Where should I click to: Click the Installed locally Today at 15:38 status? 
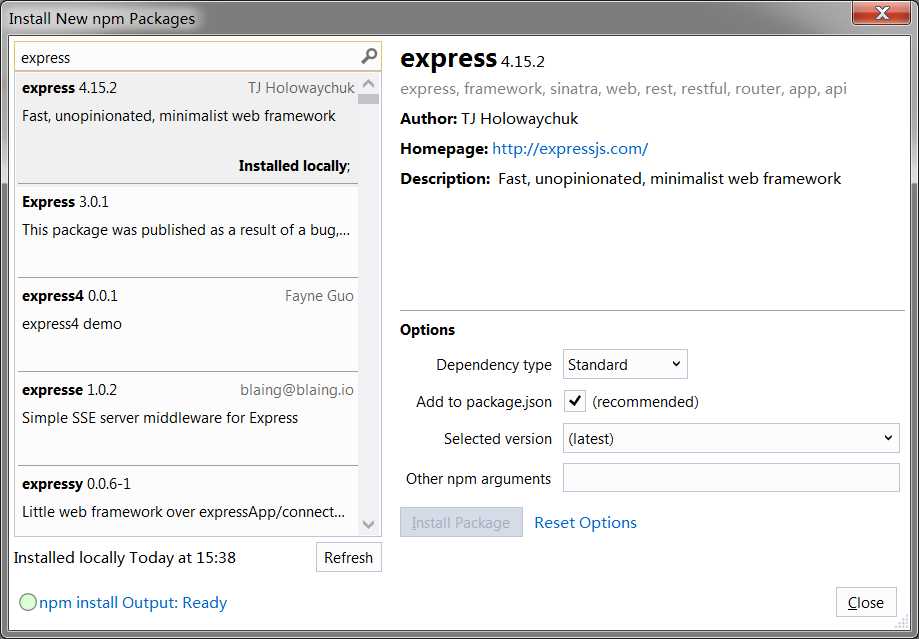(x=125, y=558)
